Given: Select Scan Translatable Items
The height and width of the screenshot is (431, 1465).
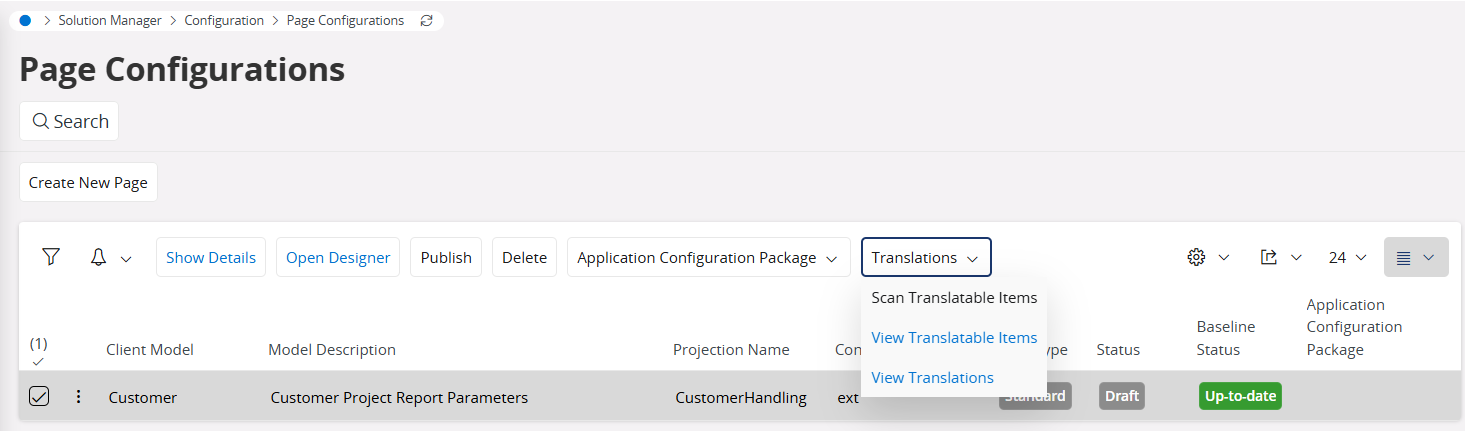Looking at the screenshot, I should point(954,297).
